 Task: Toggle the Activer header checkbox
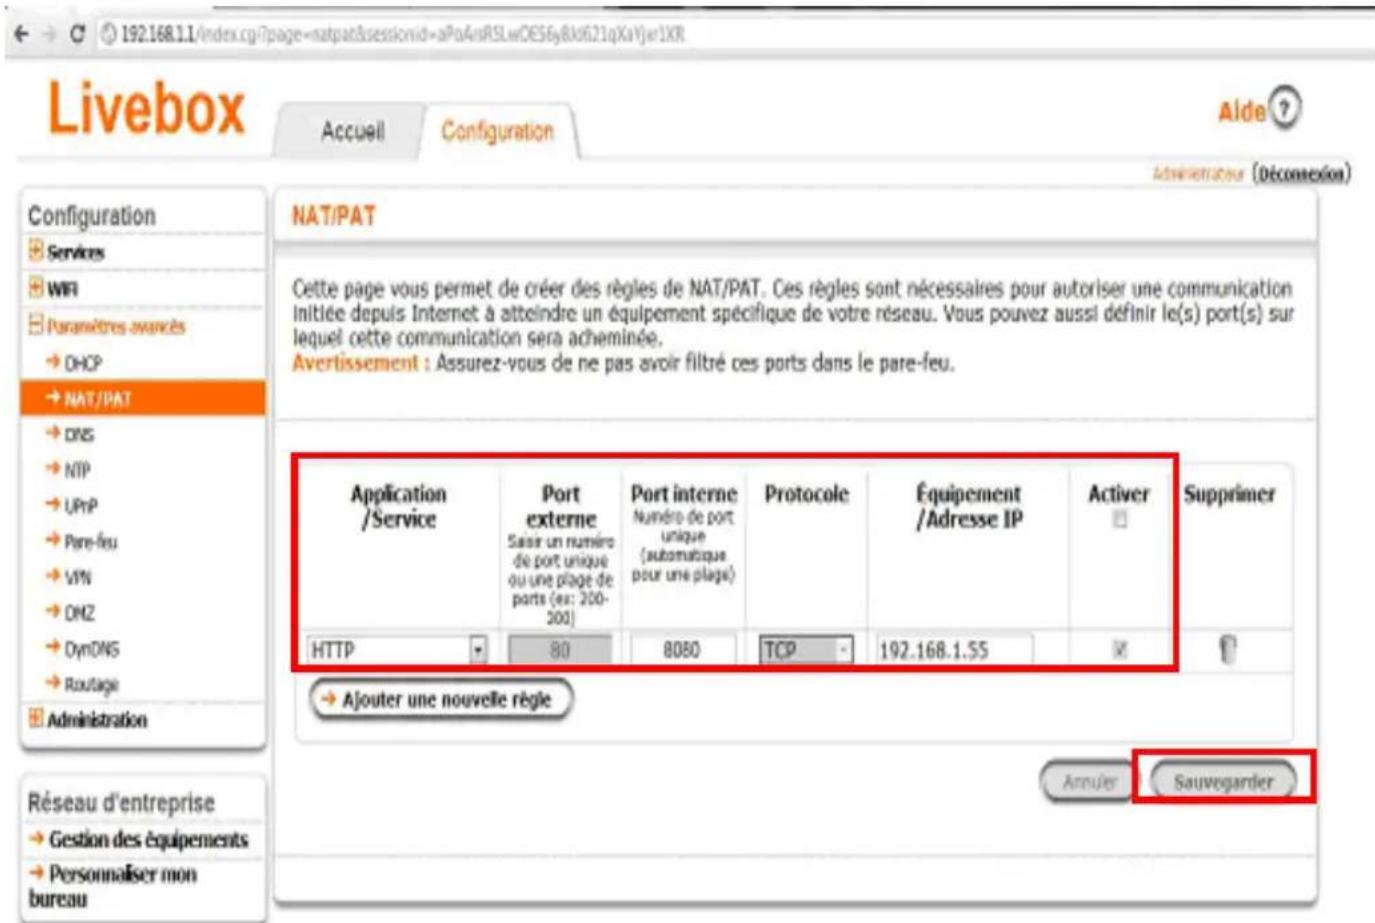(1120, 519)
